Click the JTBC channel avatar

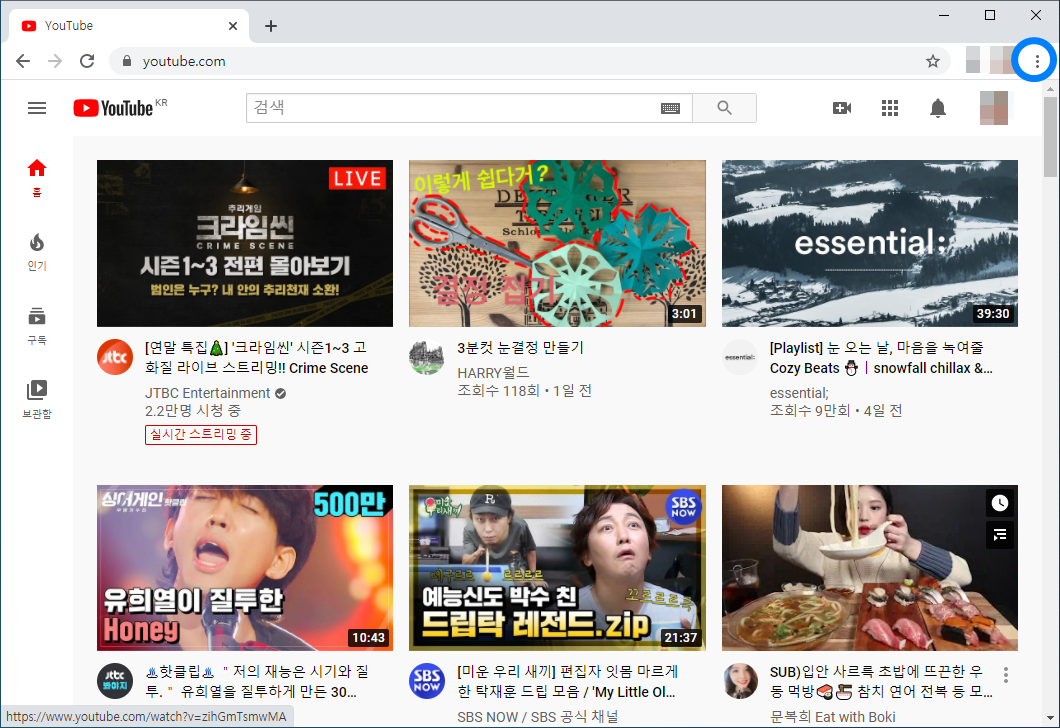[x=115, y=357]
